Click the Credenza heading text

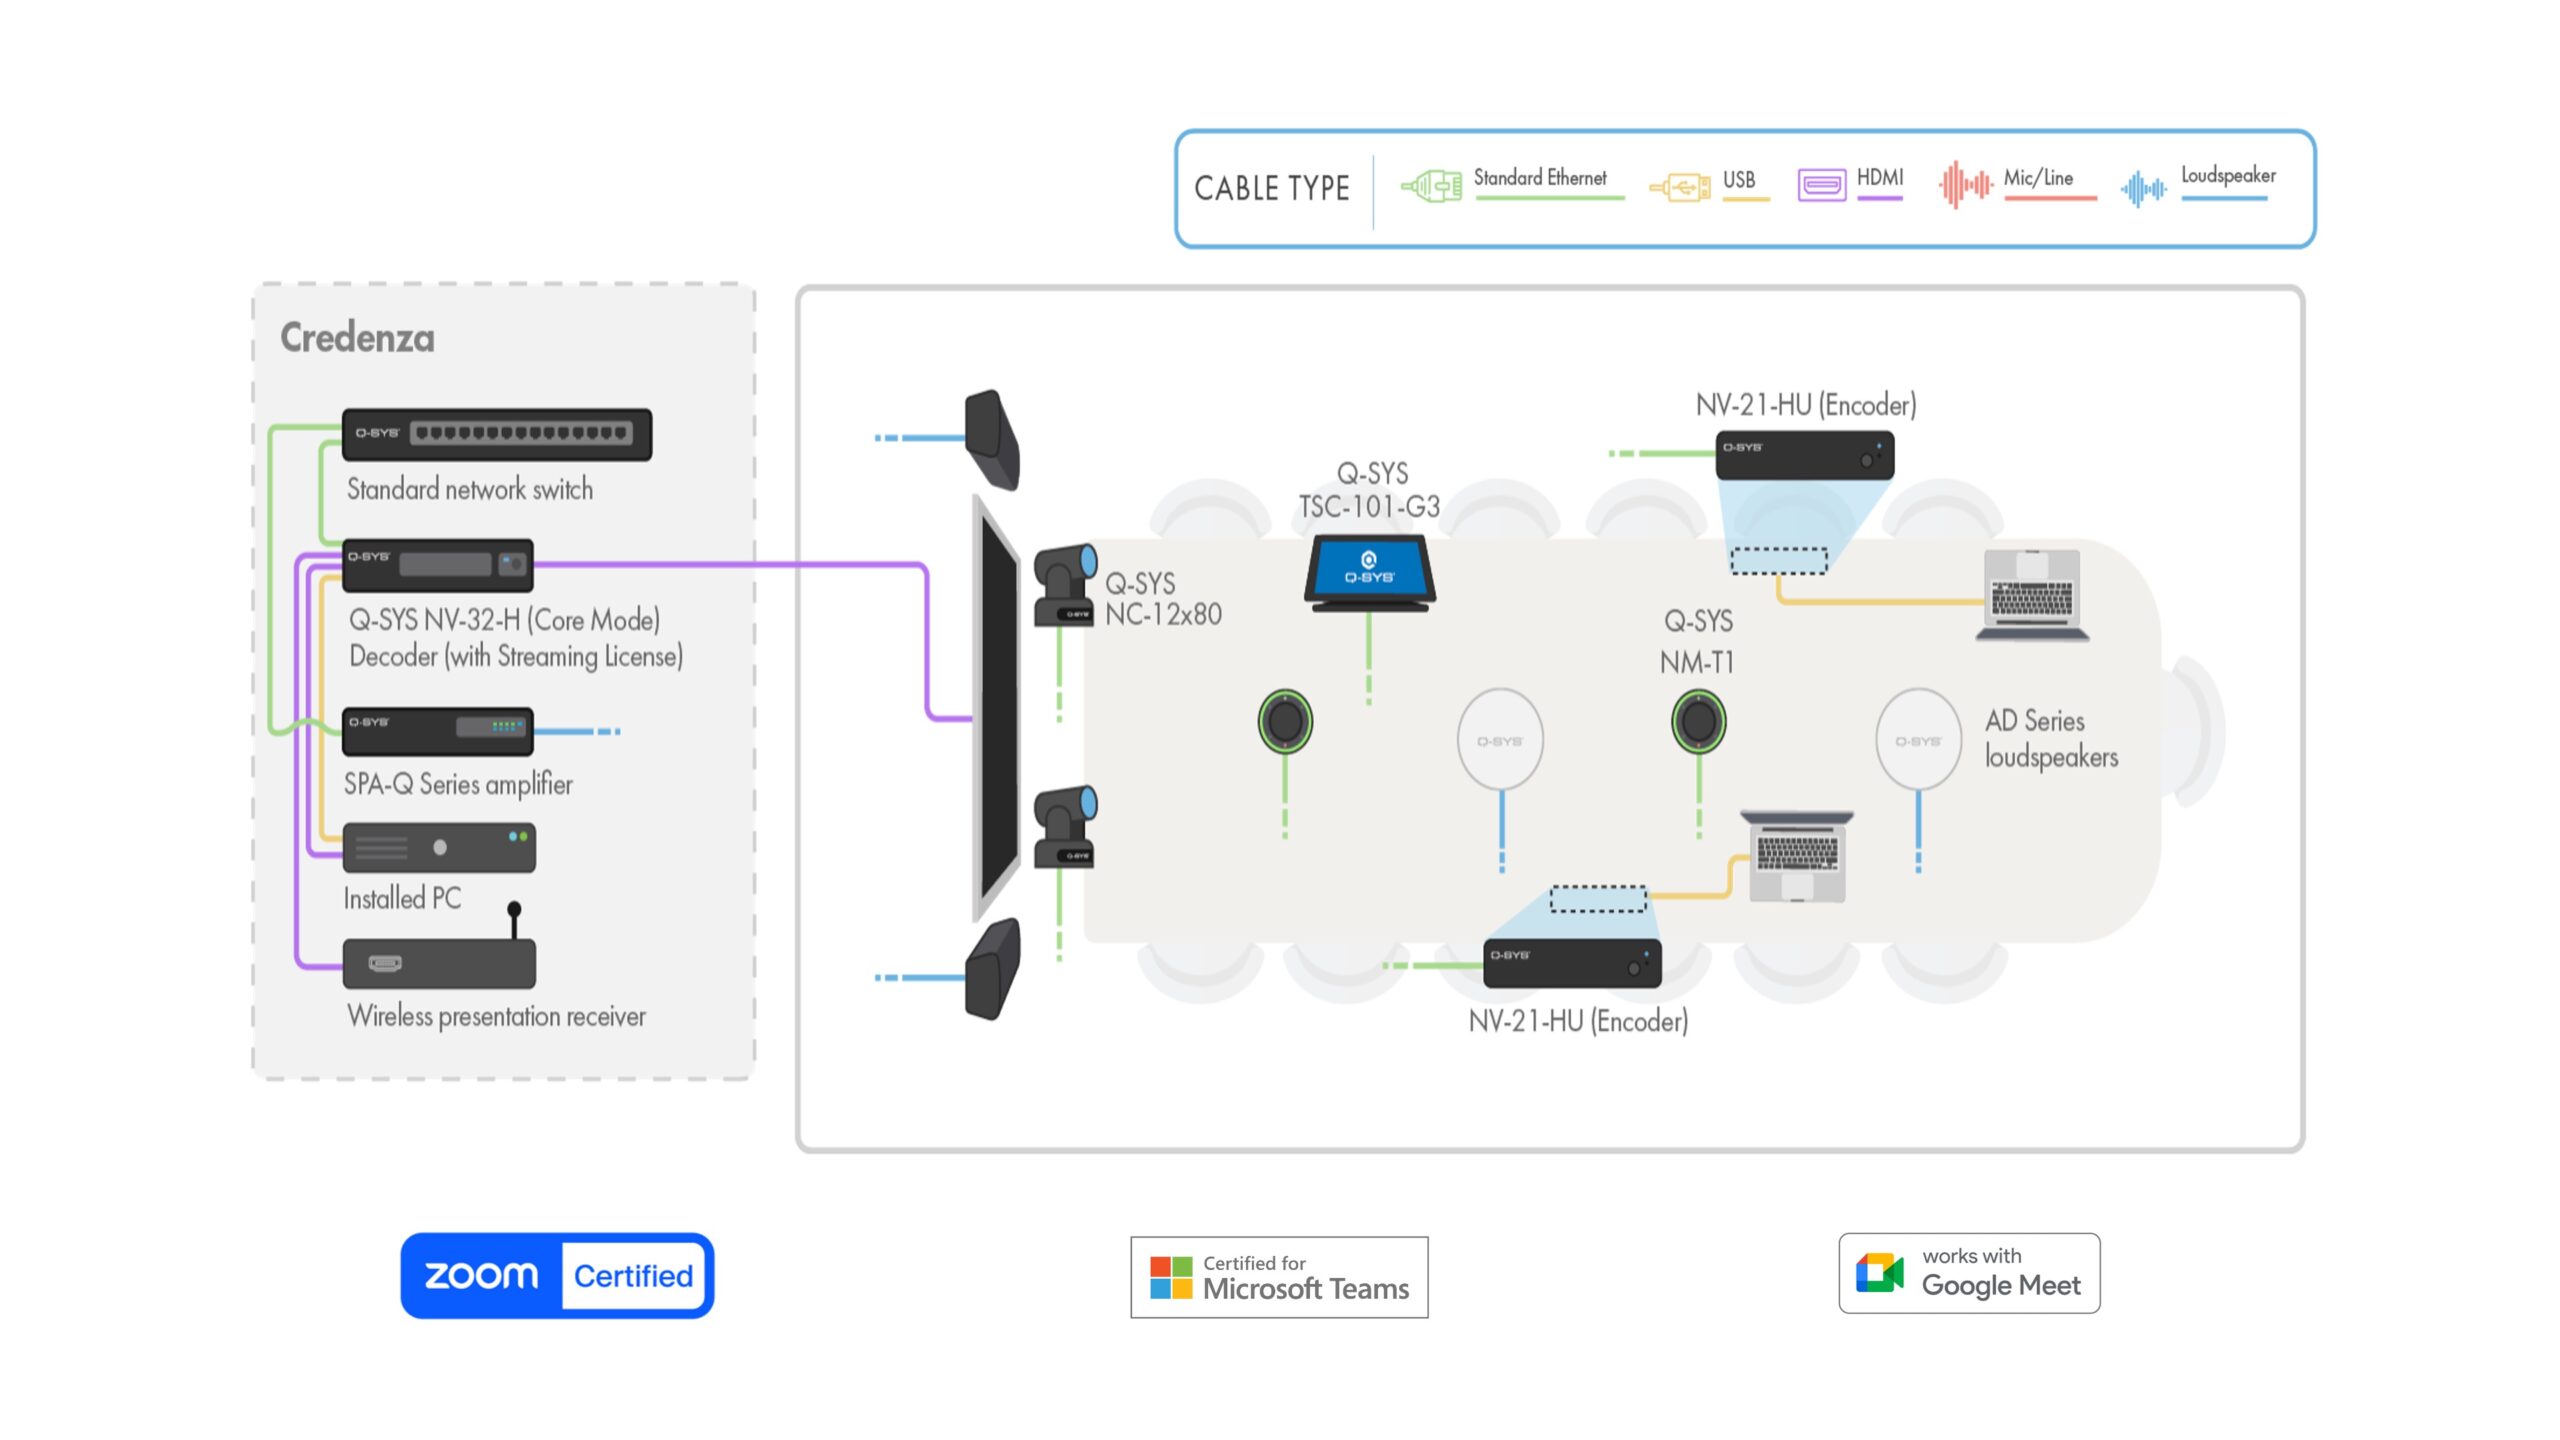pos(357,338)
